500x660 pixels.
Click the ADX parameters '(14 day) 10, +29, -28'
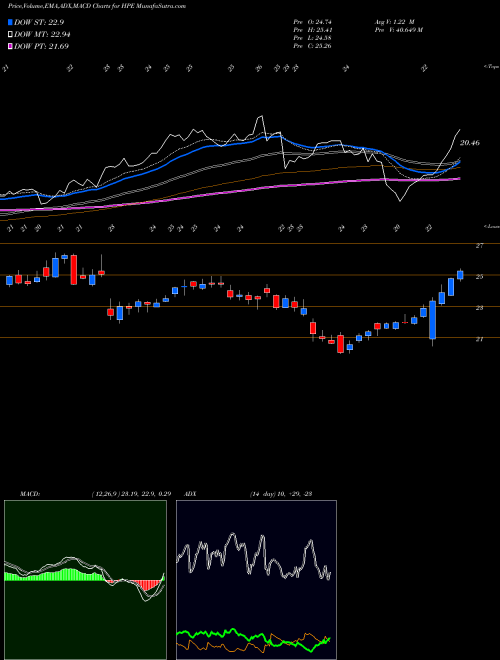pos(280,494)
